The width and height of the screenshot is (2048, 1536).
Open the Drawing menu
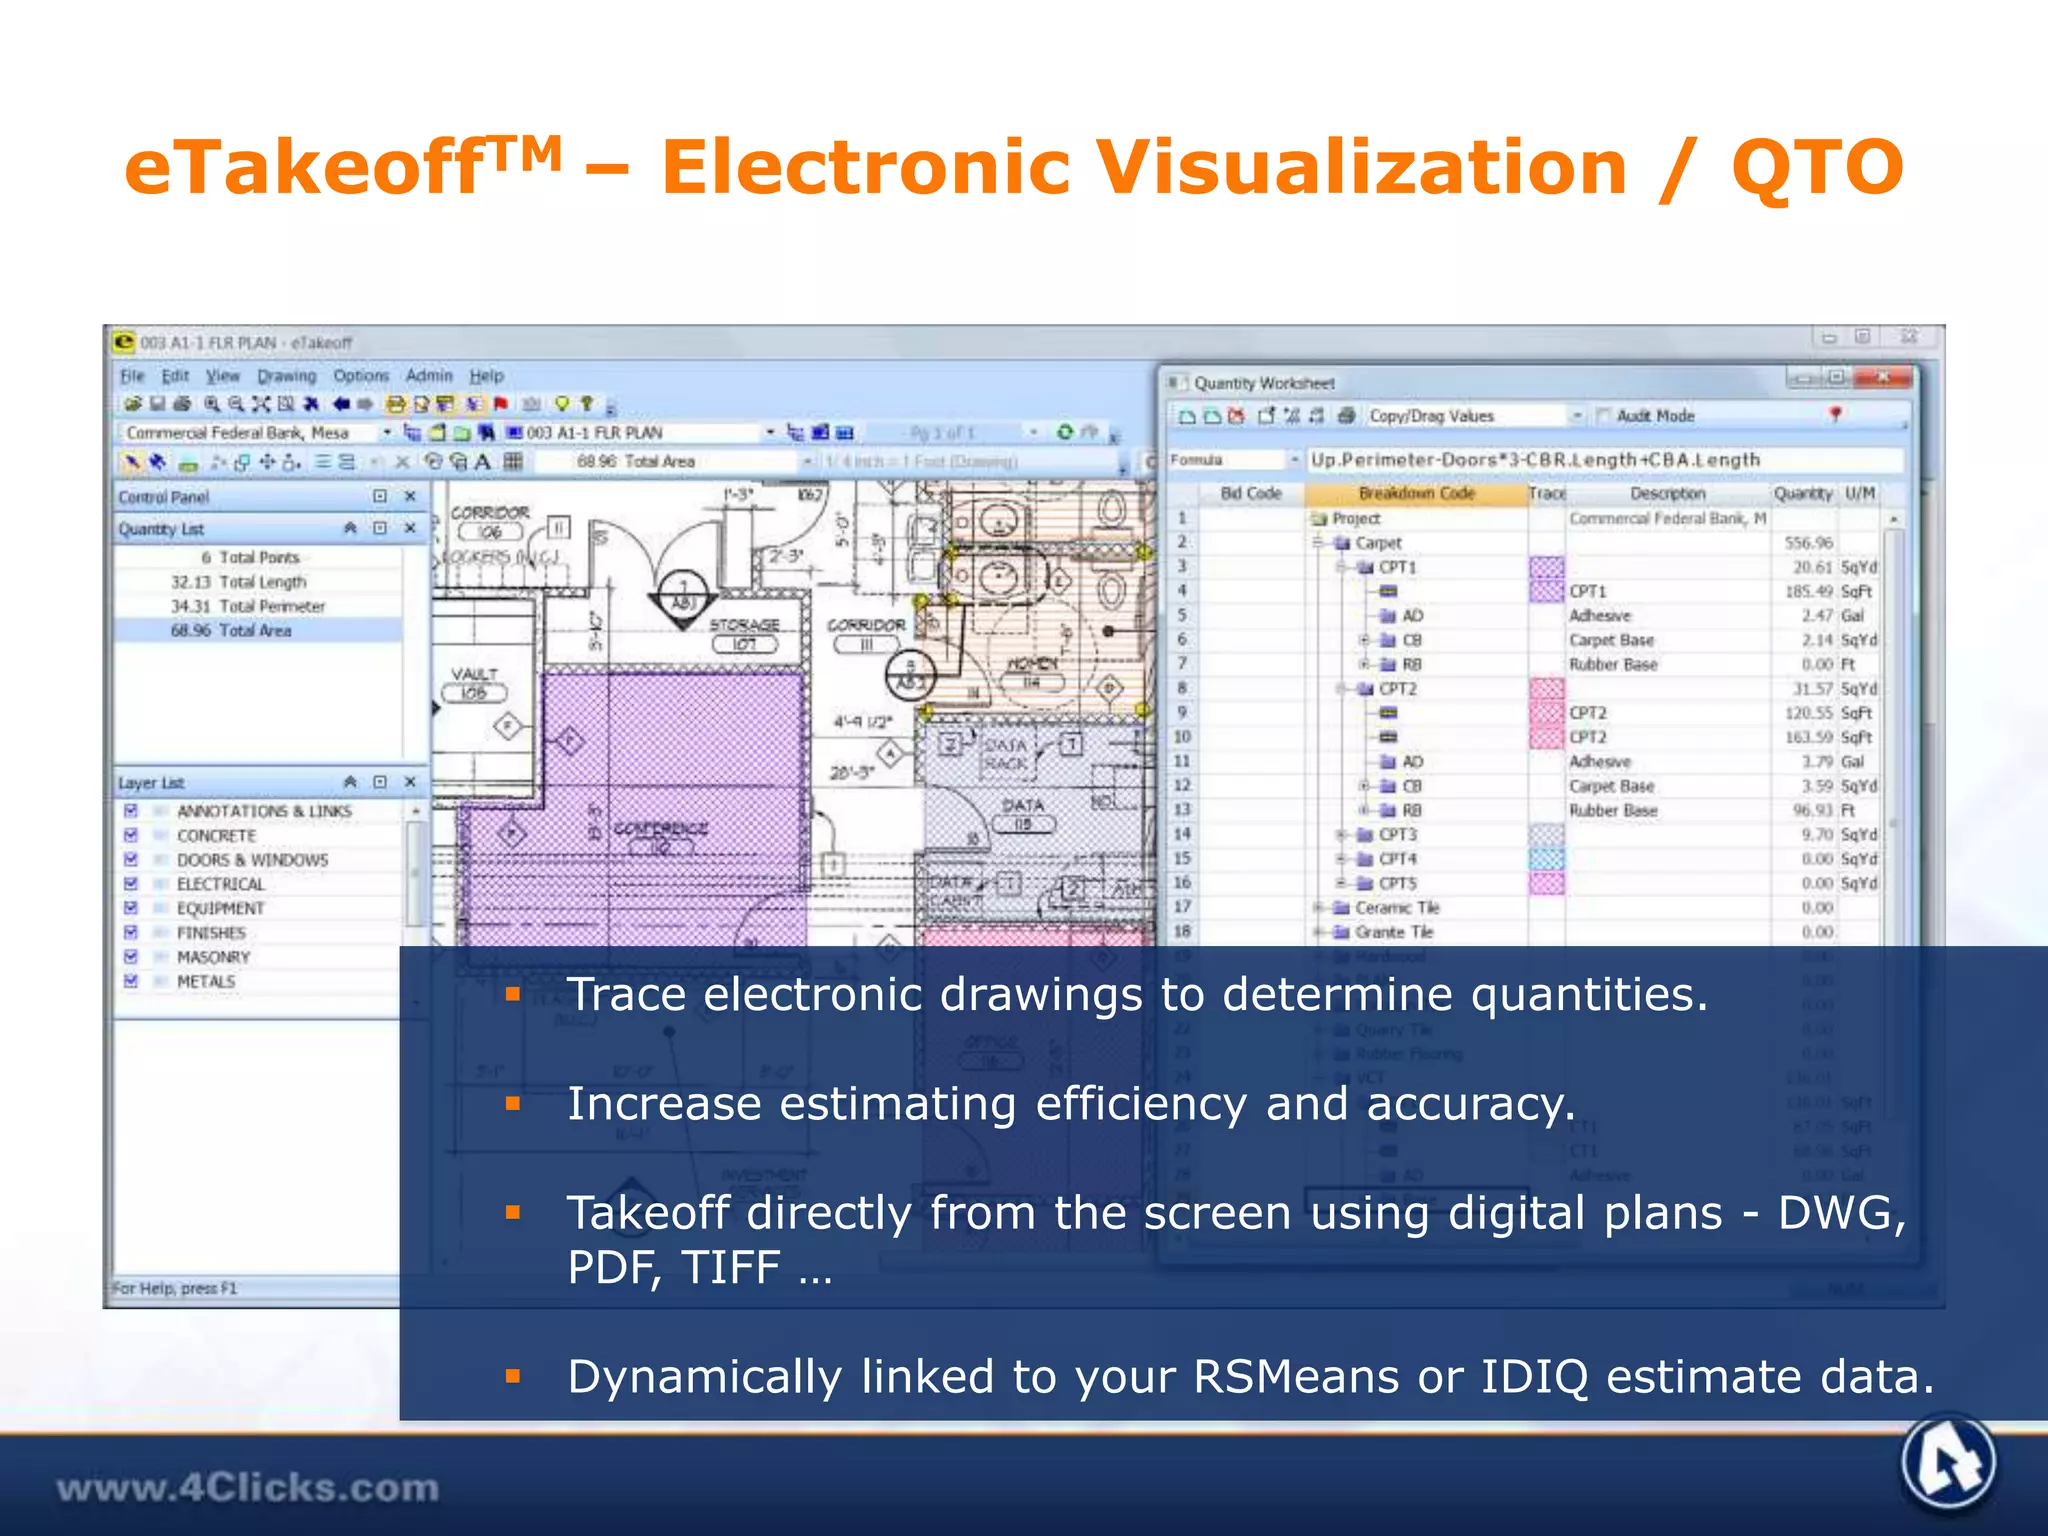(x=286, y=376)
